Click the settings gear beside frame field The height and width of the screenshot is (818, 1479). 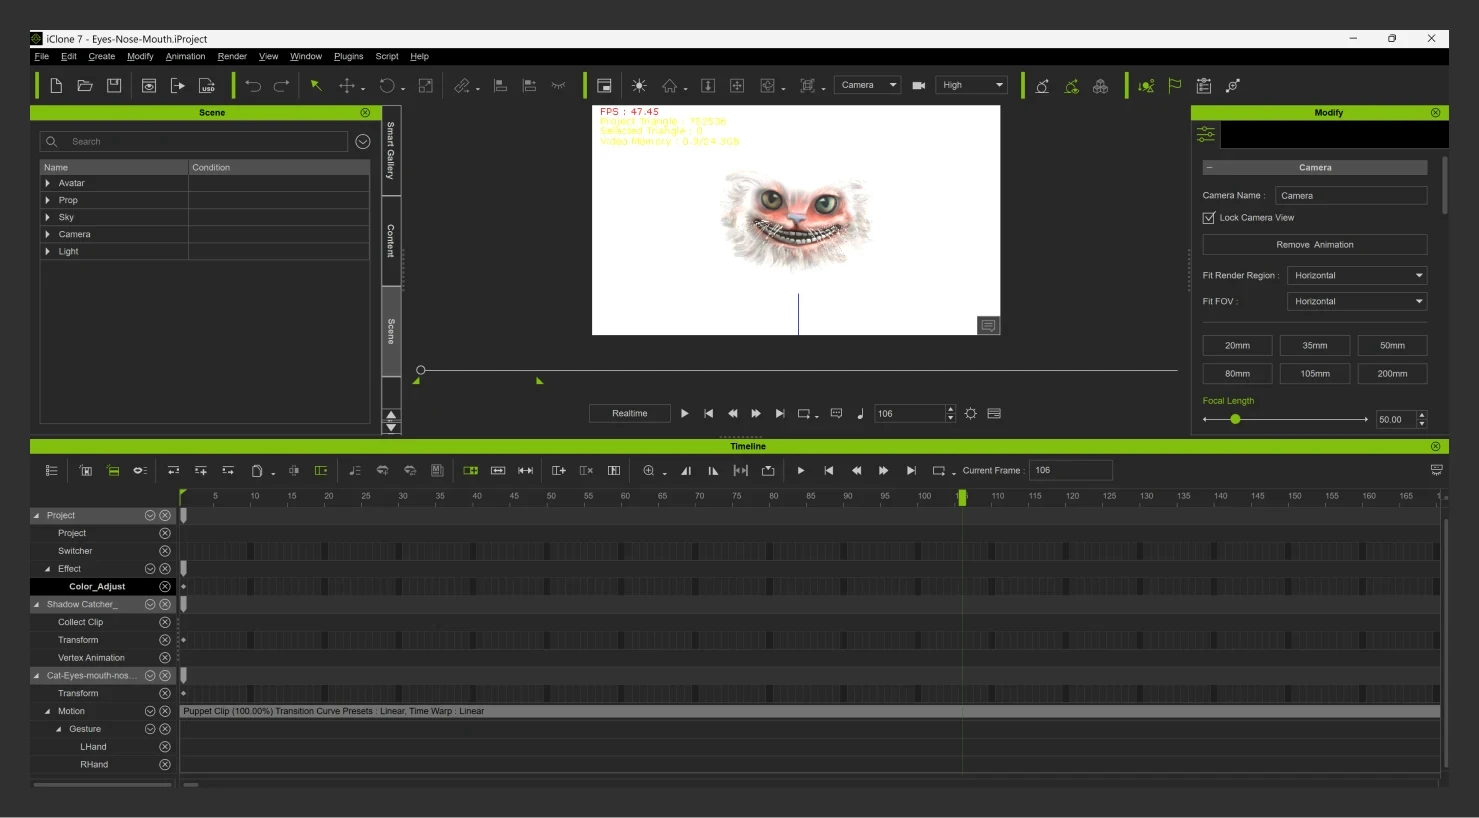click(970, 413)
